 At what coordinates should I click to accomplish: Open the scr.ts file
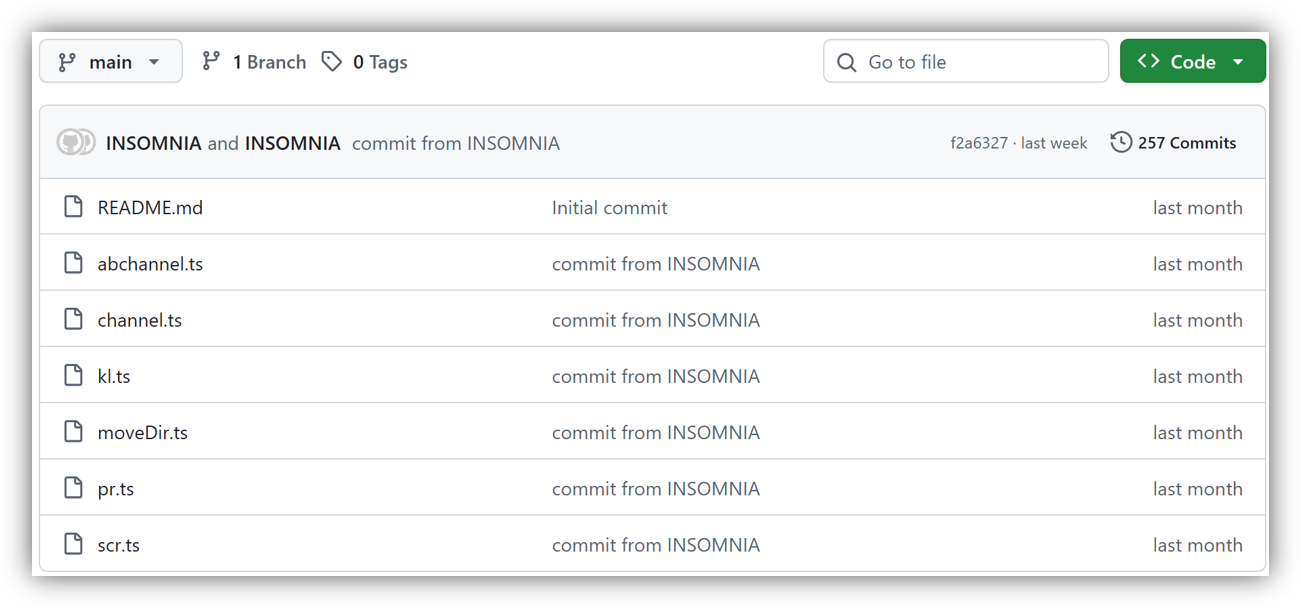click(119, 545)
